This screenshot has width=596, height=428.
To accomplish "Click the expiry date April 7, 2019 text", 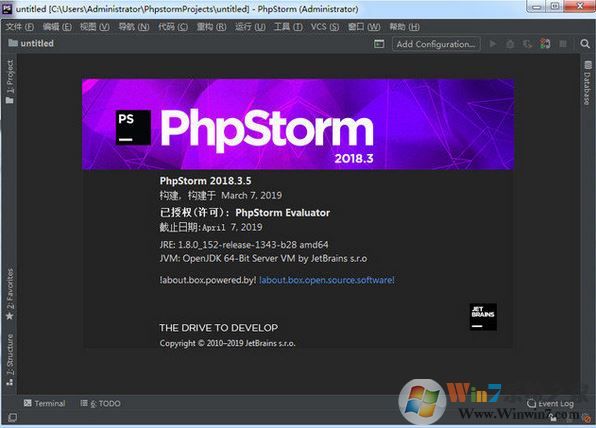I will click(x=232, y=227).
